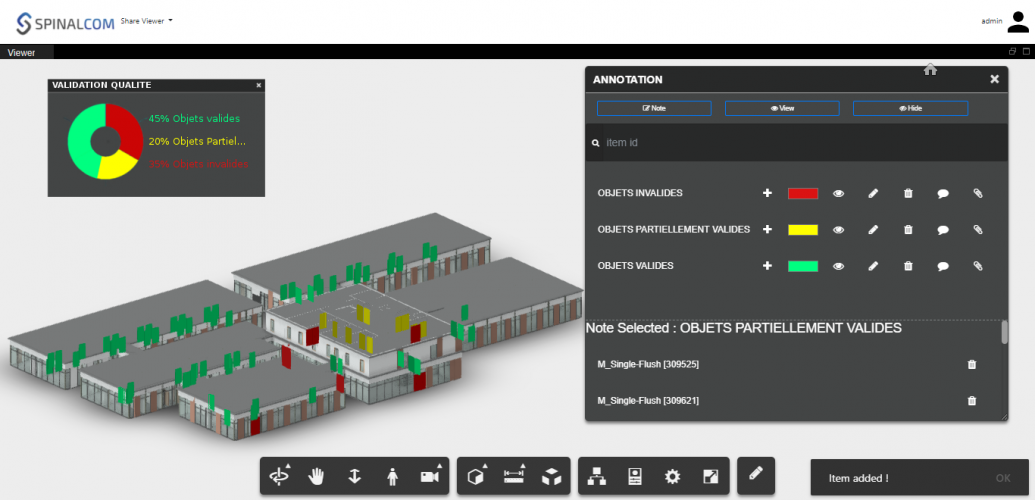Click the Note button in Annotation
Image resolution: width=1035 pixels, height=500 pixels.
(654, 108)
